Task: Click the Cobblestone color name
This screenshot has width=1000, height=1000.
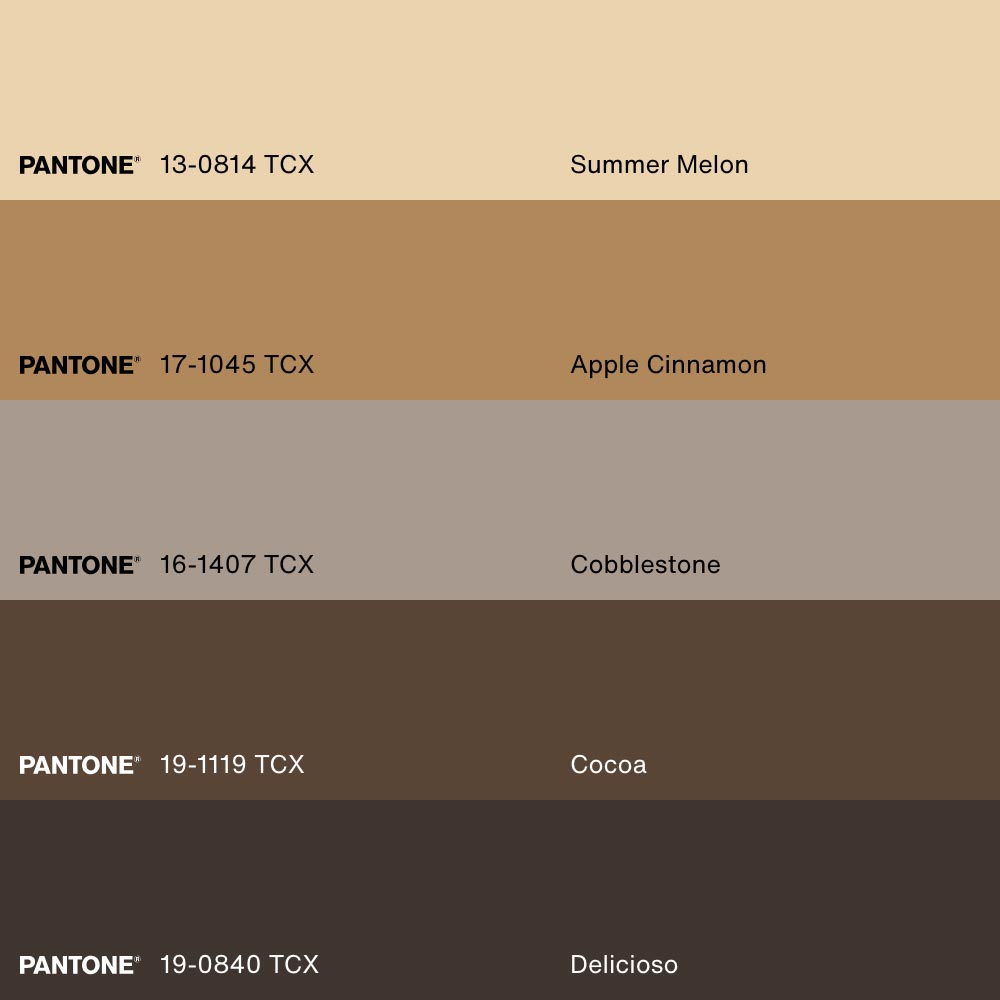Action: pyautogui.click(x=645, y=565)
